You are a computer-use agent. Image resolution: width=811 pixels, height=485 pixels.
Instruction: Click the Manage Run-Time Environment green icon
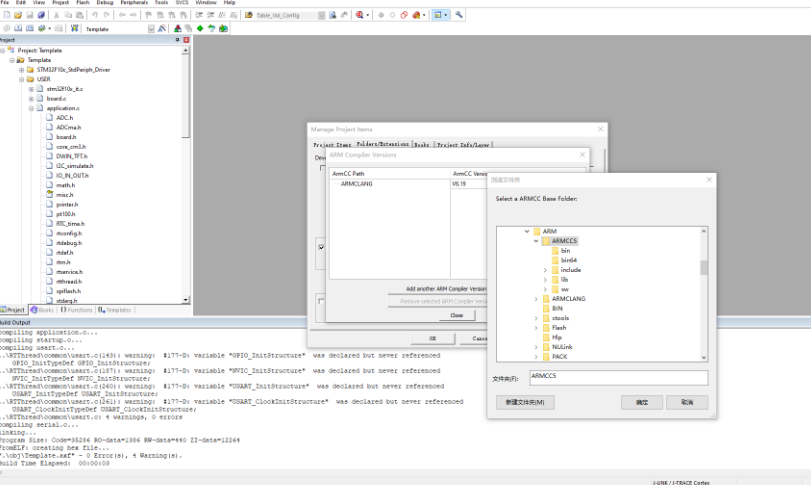(200, 28)
